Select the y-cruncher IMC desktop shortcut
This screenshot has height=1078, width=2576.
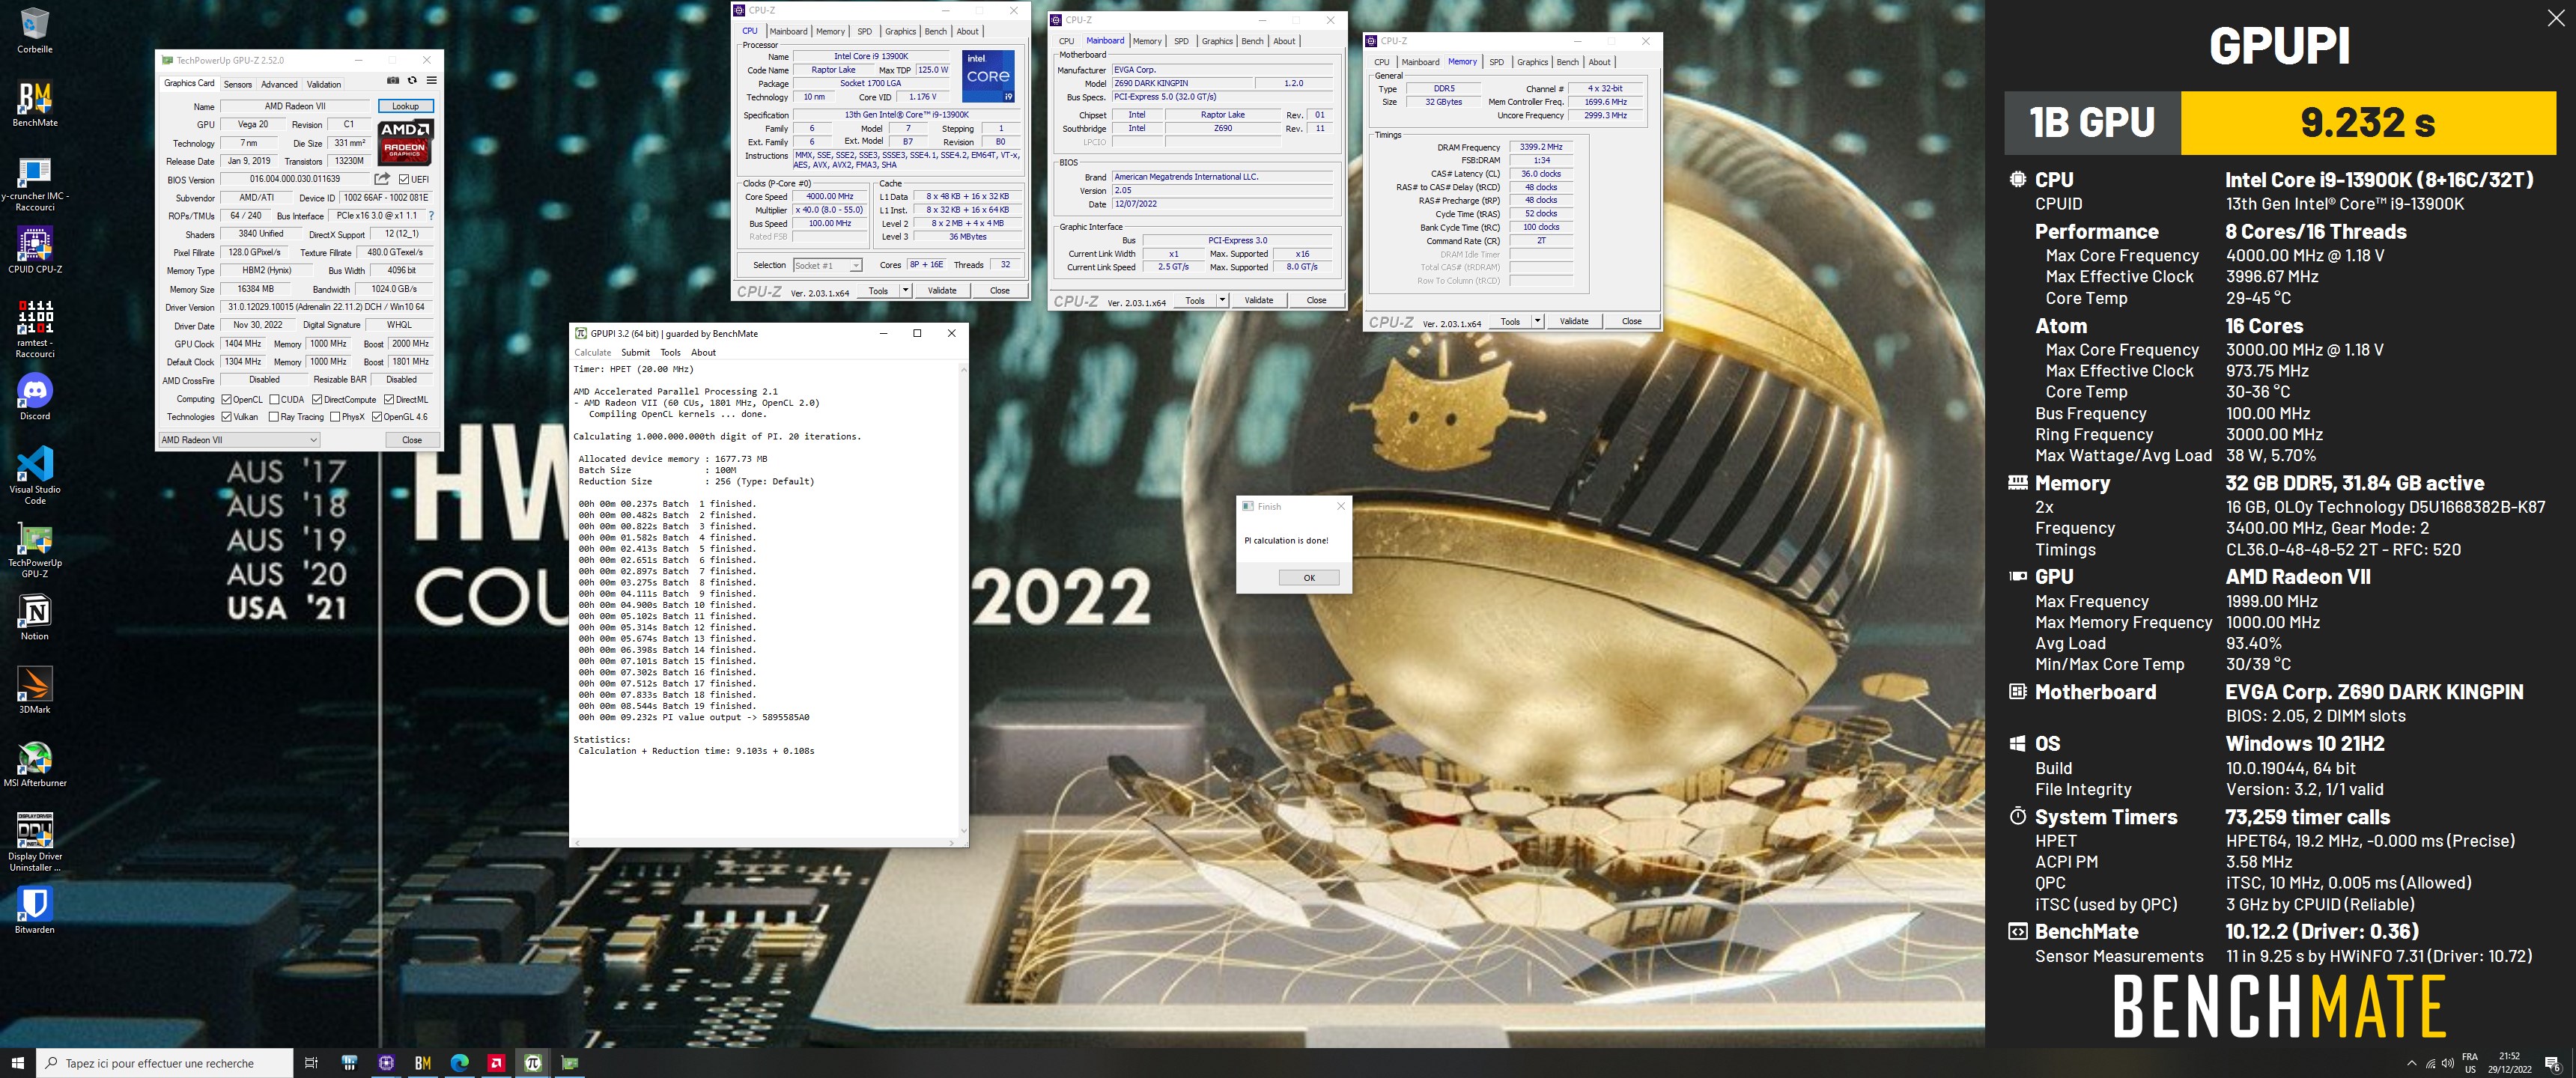pyautogui.click(x=35, y=184)
